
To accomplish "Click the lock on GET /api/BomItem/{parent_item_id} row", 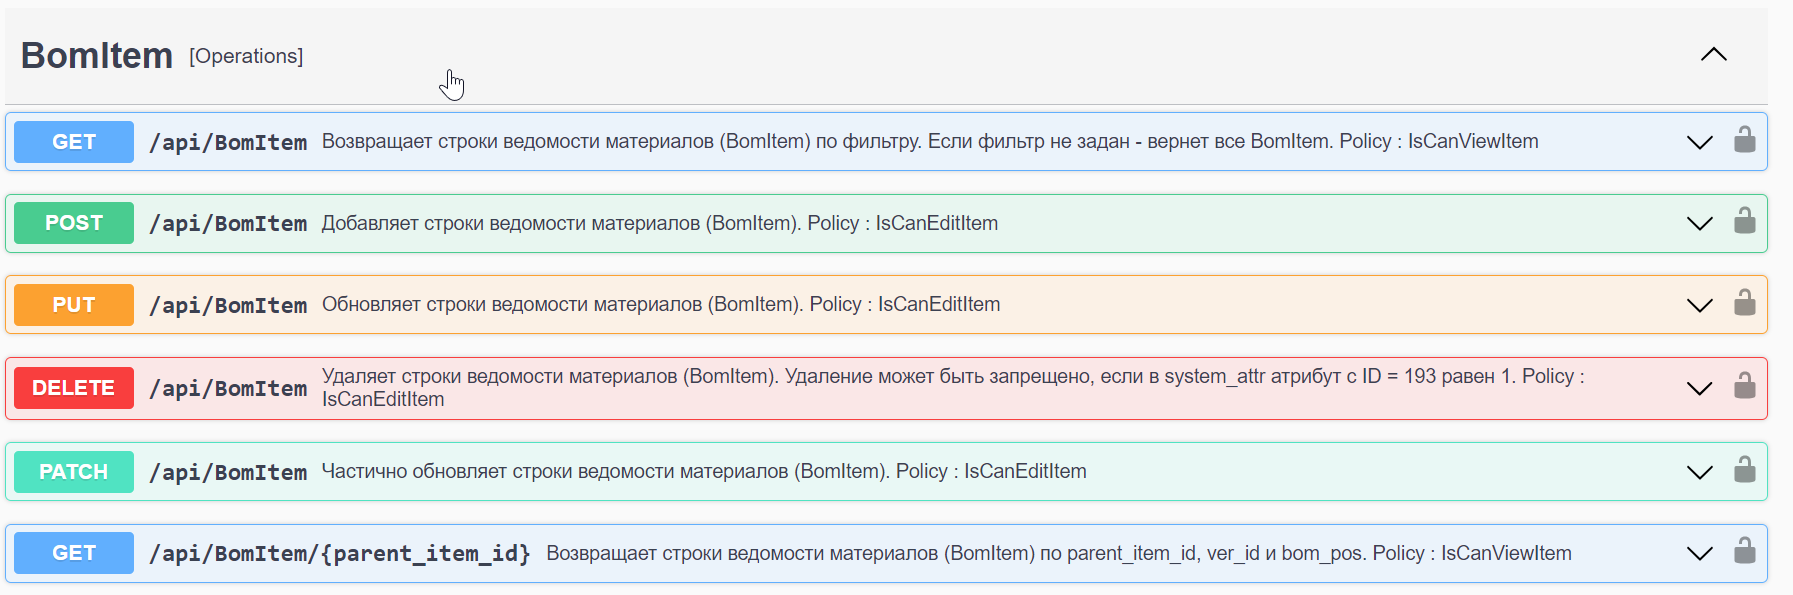I will [1744, 551].
